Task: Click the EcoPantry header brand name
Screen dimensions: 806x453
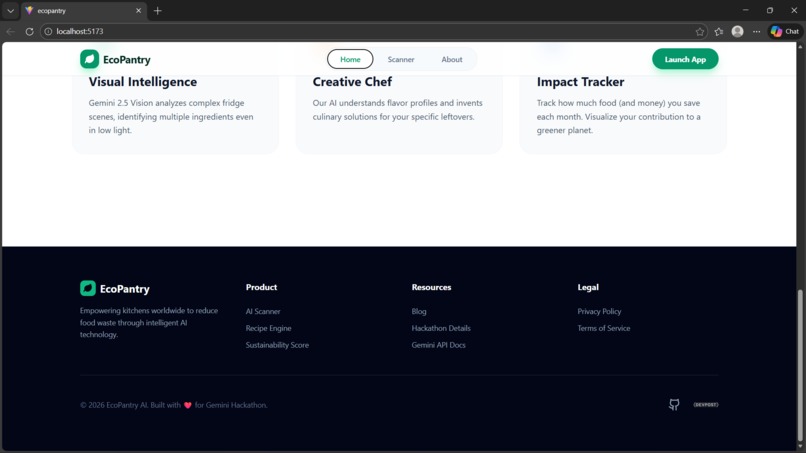Action: point(126,60)
